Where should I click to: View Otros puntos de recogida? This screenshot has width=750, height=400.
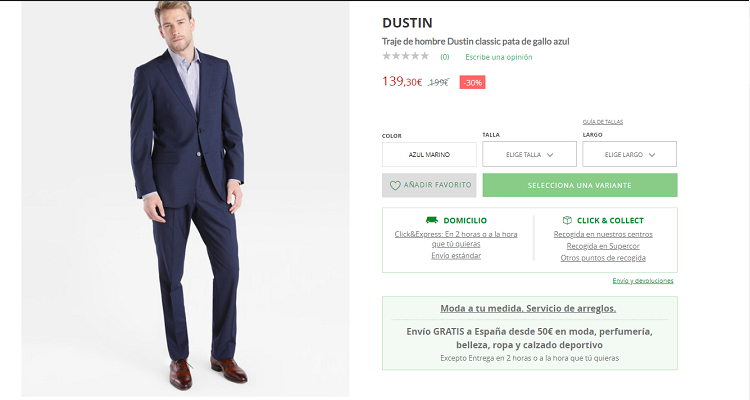602,258
